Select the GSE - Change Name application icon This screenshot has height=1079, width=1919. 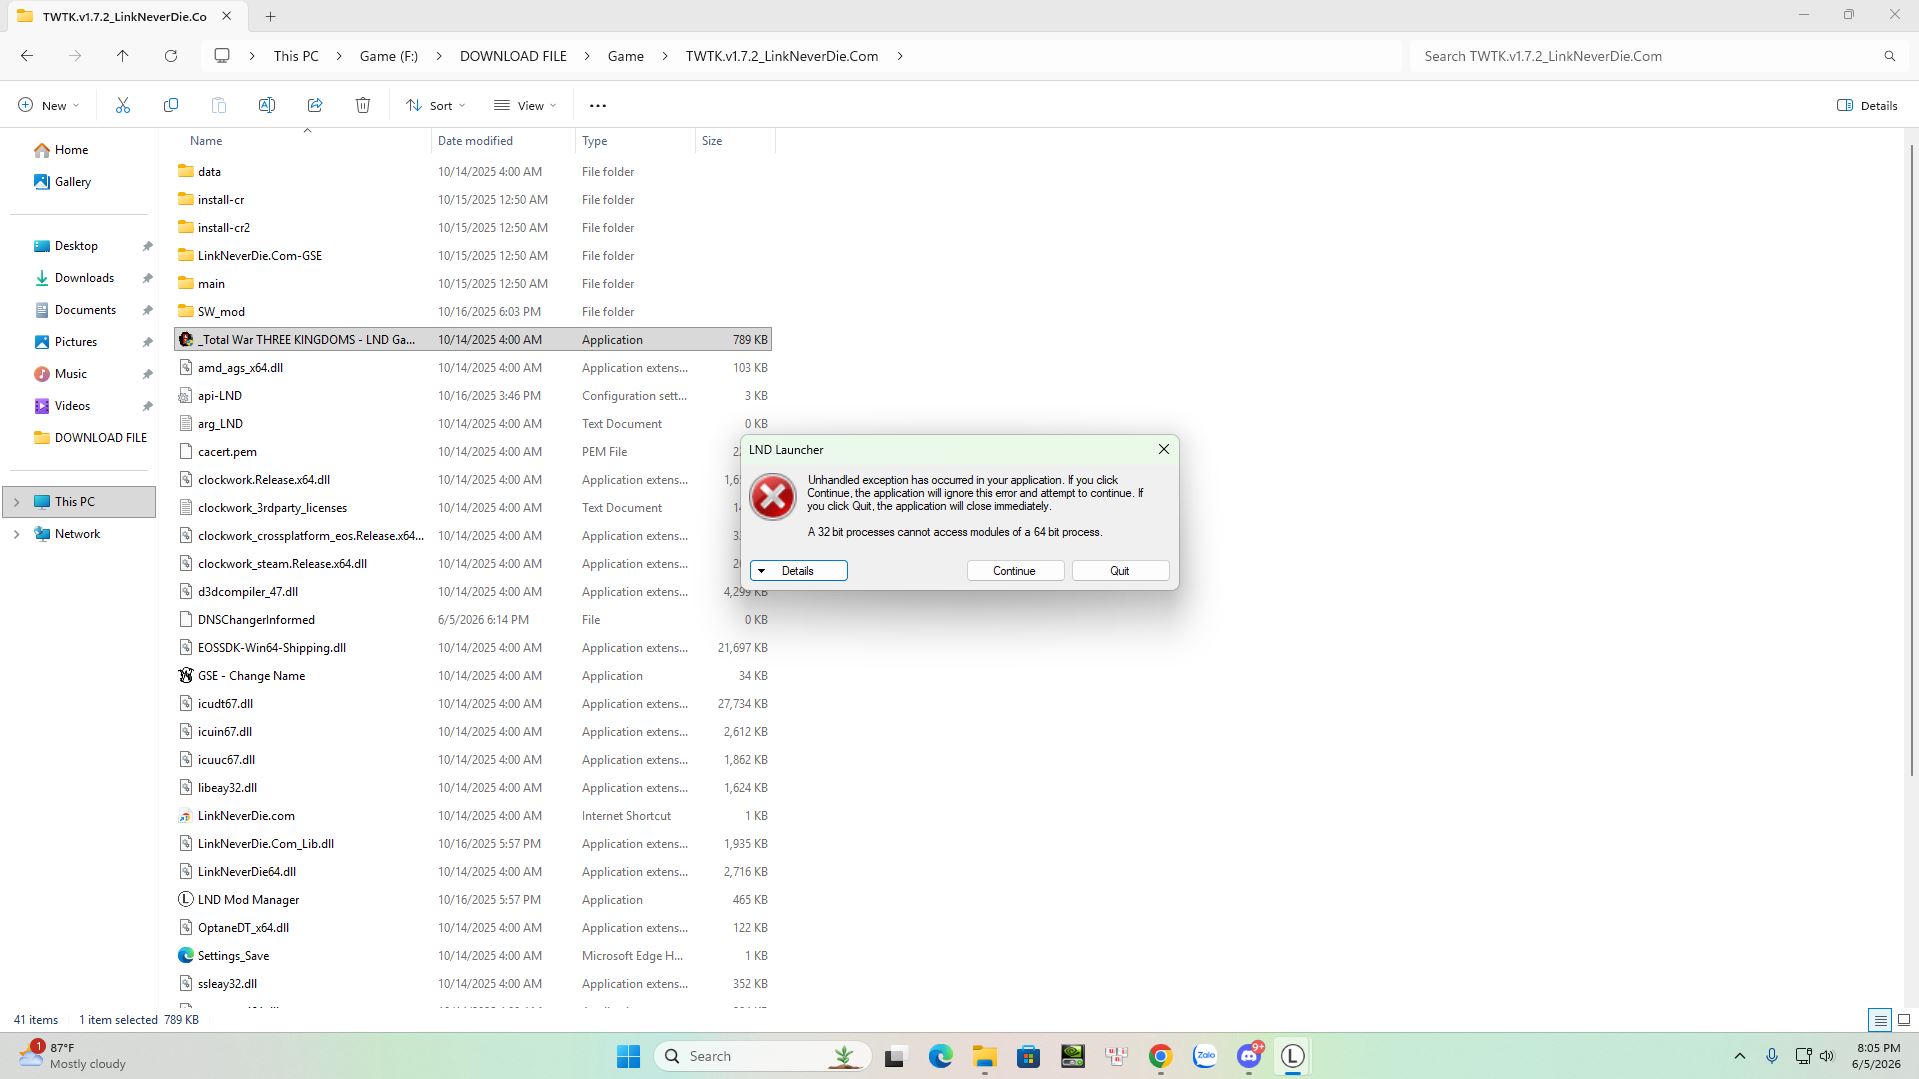(185, 676)
